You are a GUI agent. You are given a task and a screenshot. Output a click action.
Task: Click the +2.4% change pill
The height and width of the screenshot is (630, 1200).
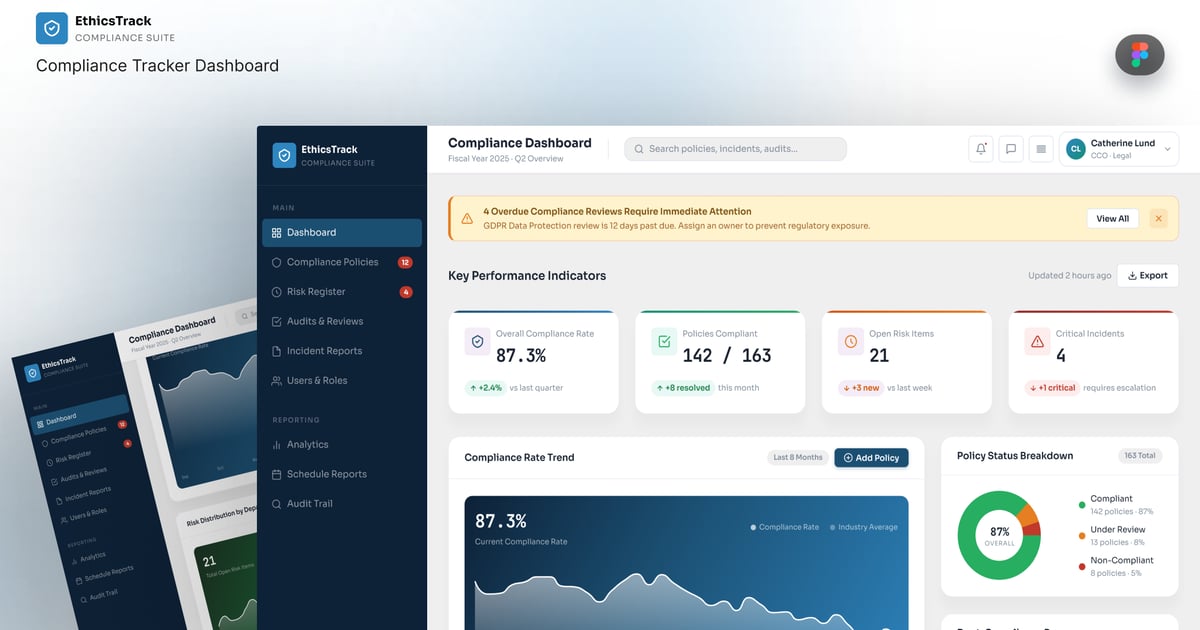coord(485,387)
